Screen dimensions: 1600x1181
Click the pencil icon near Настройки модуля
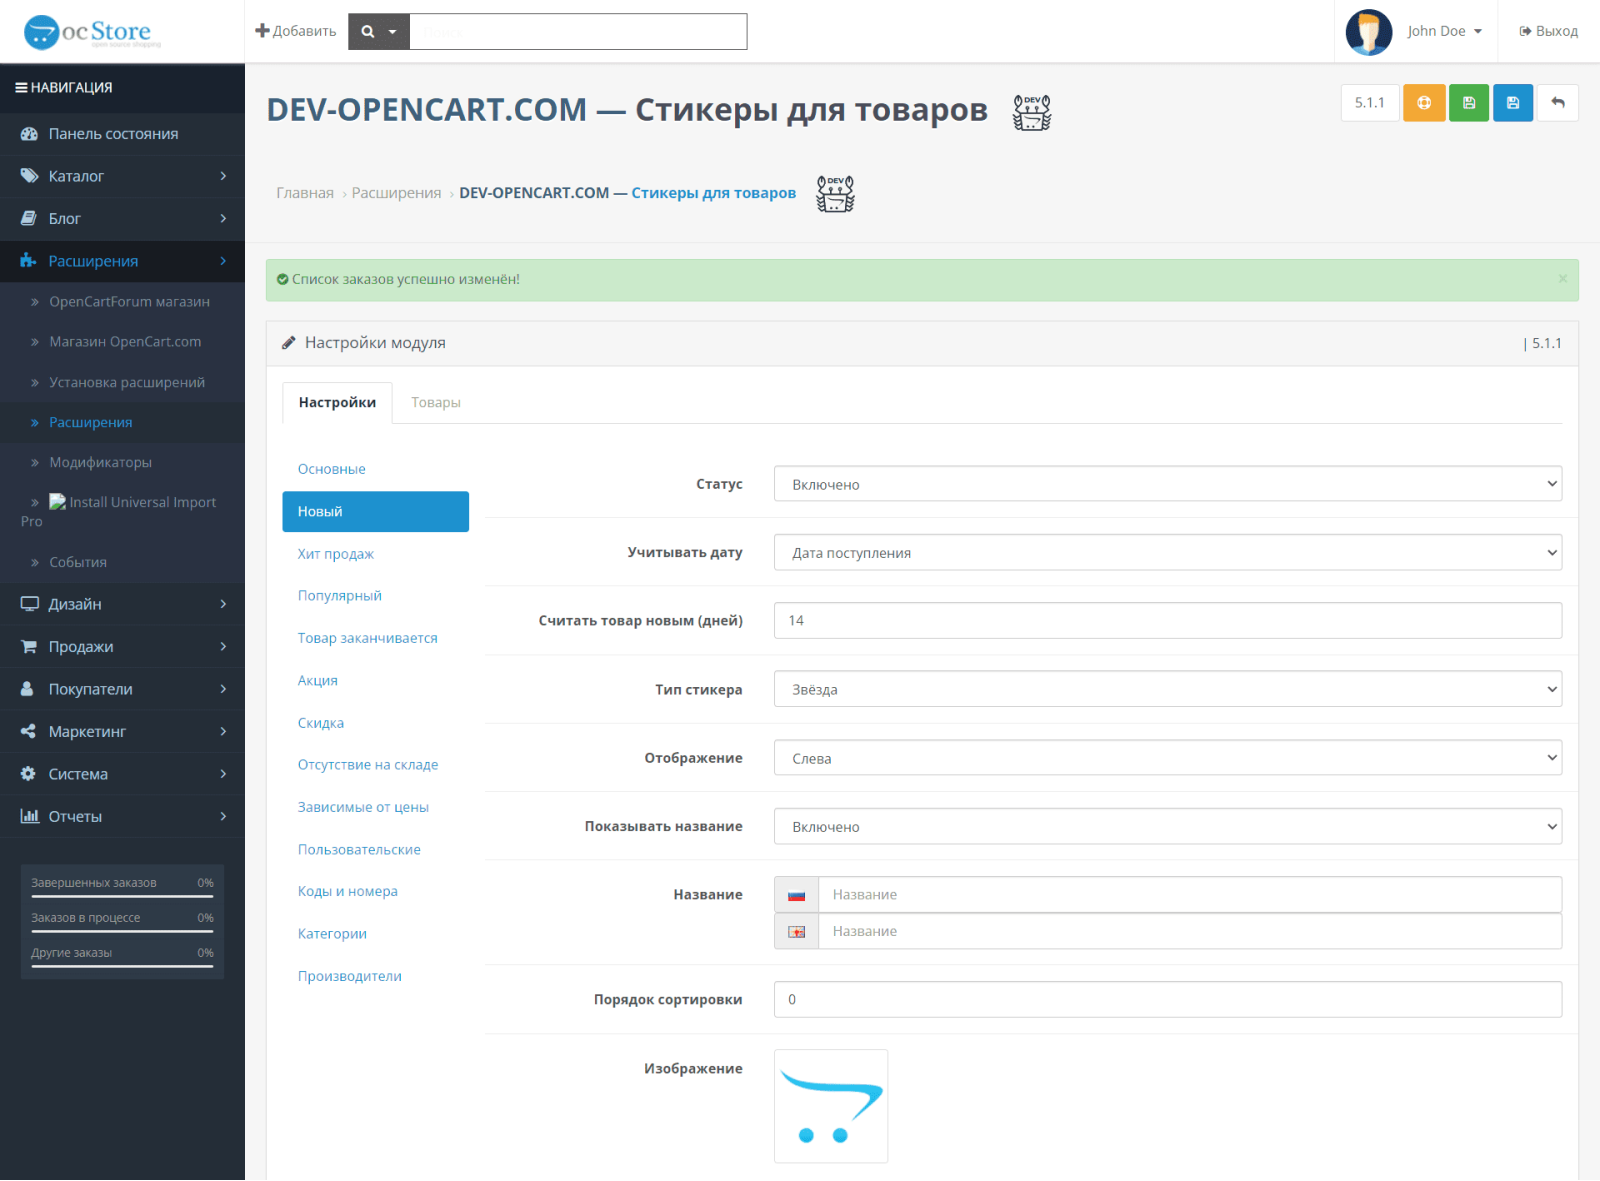(x=288, y=343)
